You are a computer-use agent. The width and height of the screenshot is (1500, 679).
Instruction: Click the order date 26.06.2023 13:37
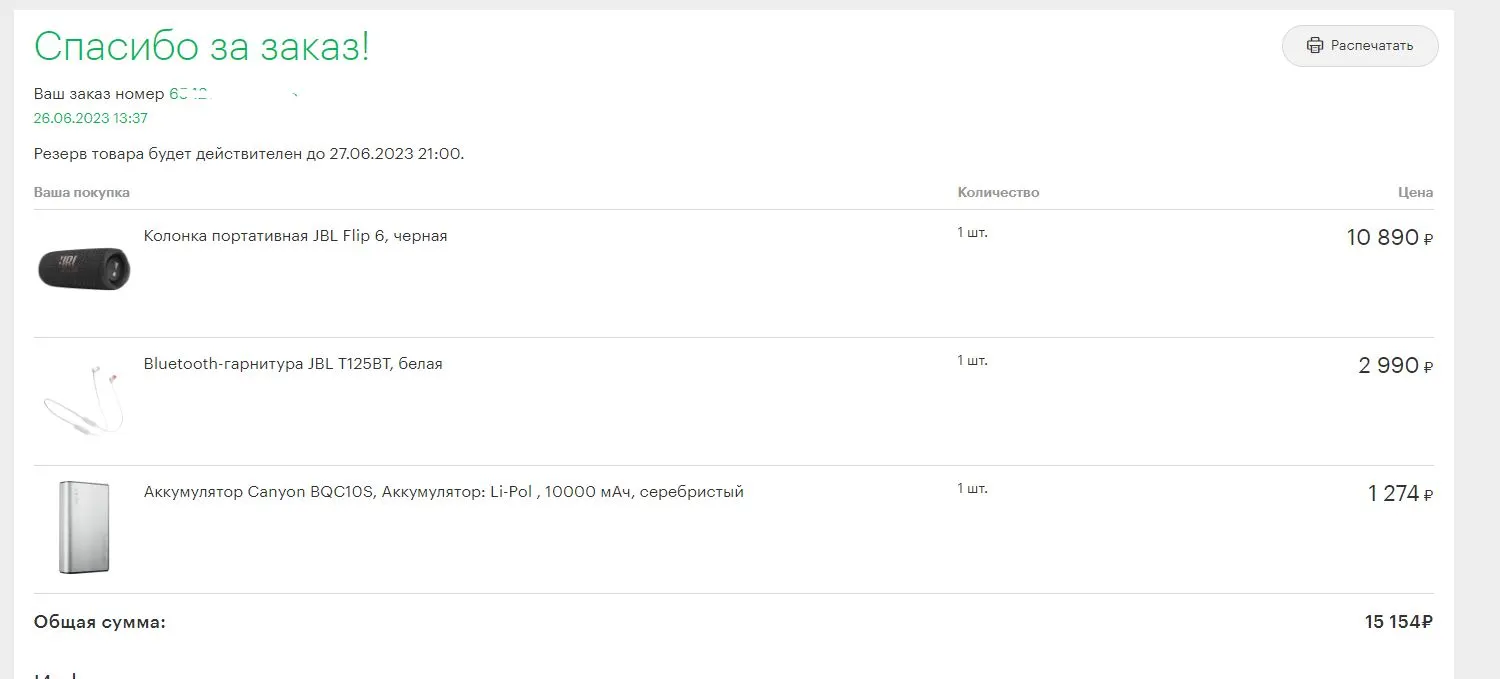tap(91, 118)
